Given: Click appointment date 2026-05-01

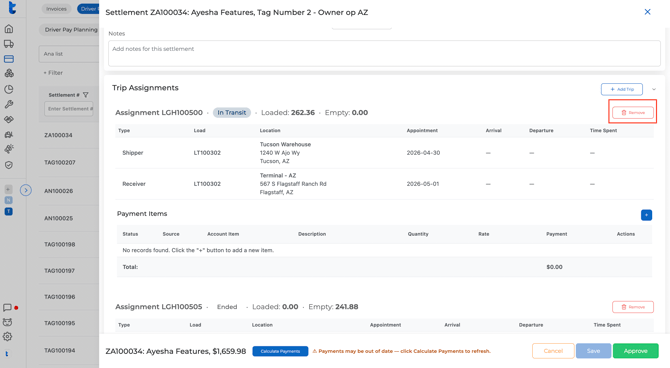Looking at the screenshot, I should [423, 184].
